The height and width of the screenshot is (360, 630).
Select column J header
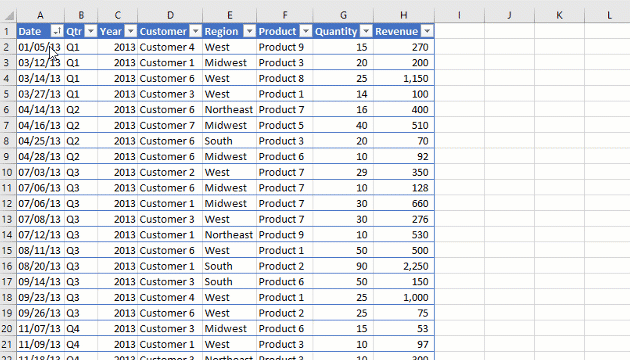click(x=509, y=15)
